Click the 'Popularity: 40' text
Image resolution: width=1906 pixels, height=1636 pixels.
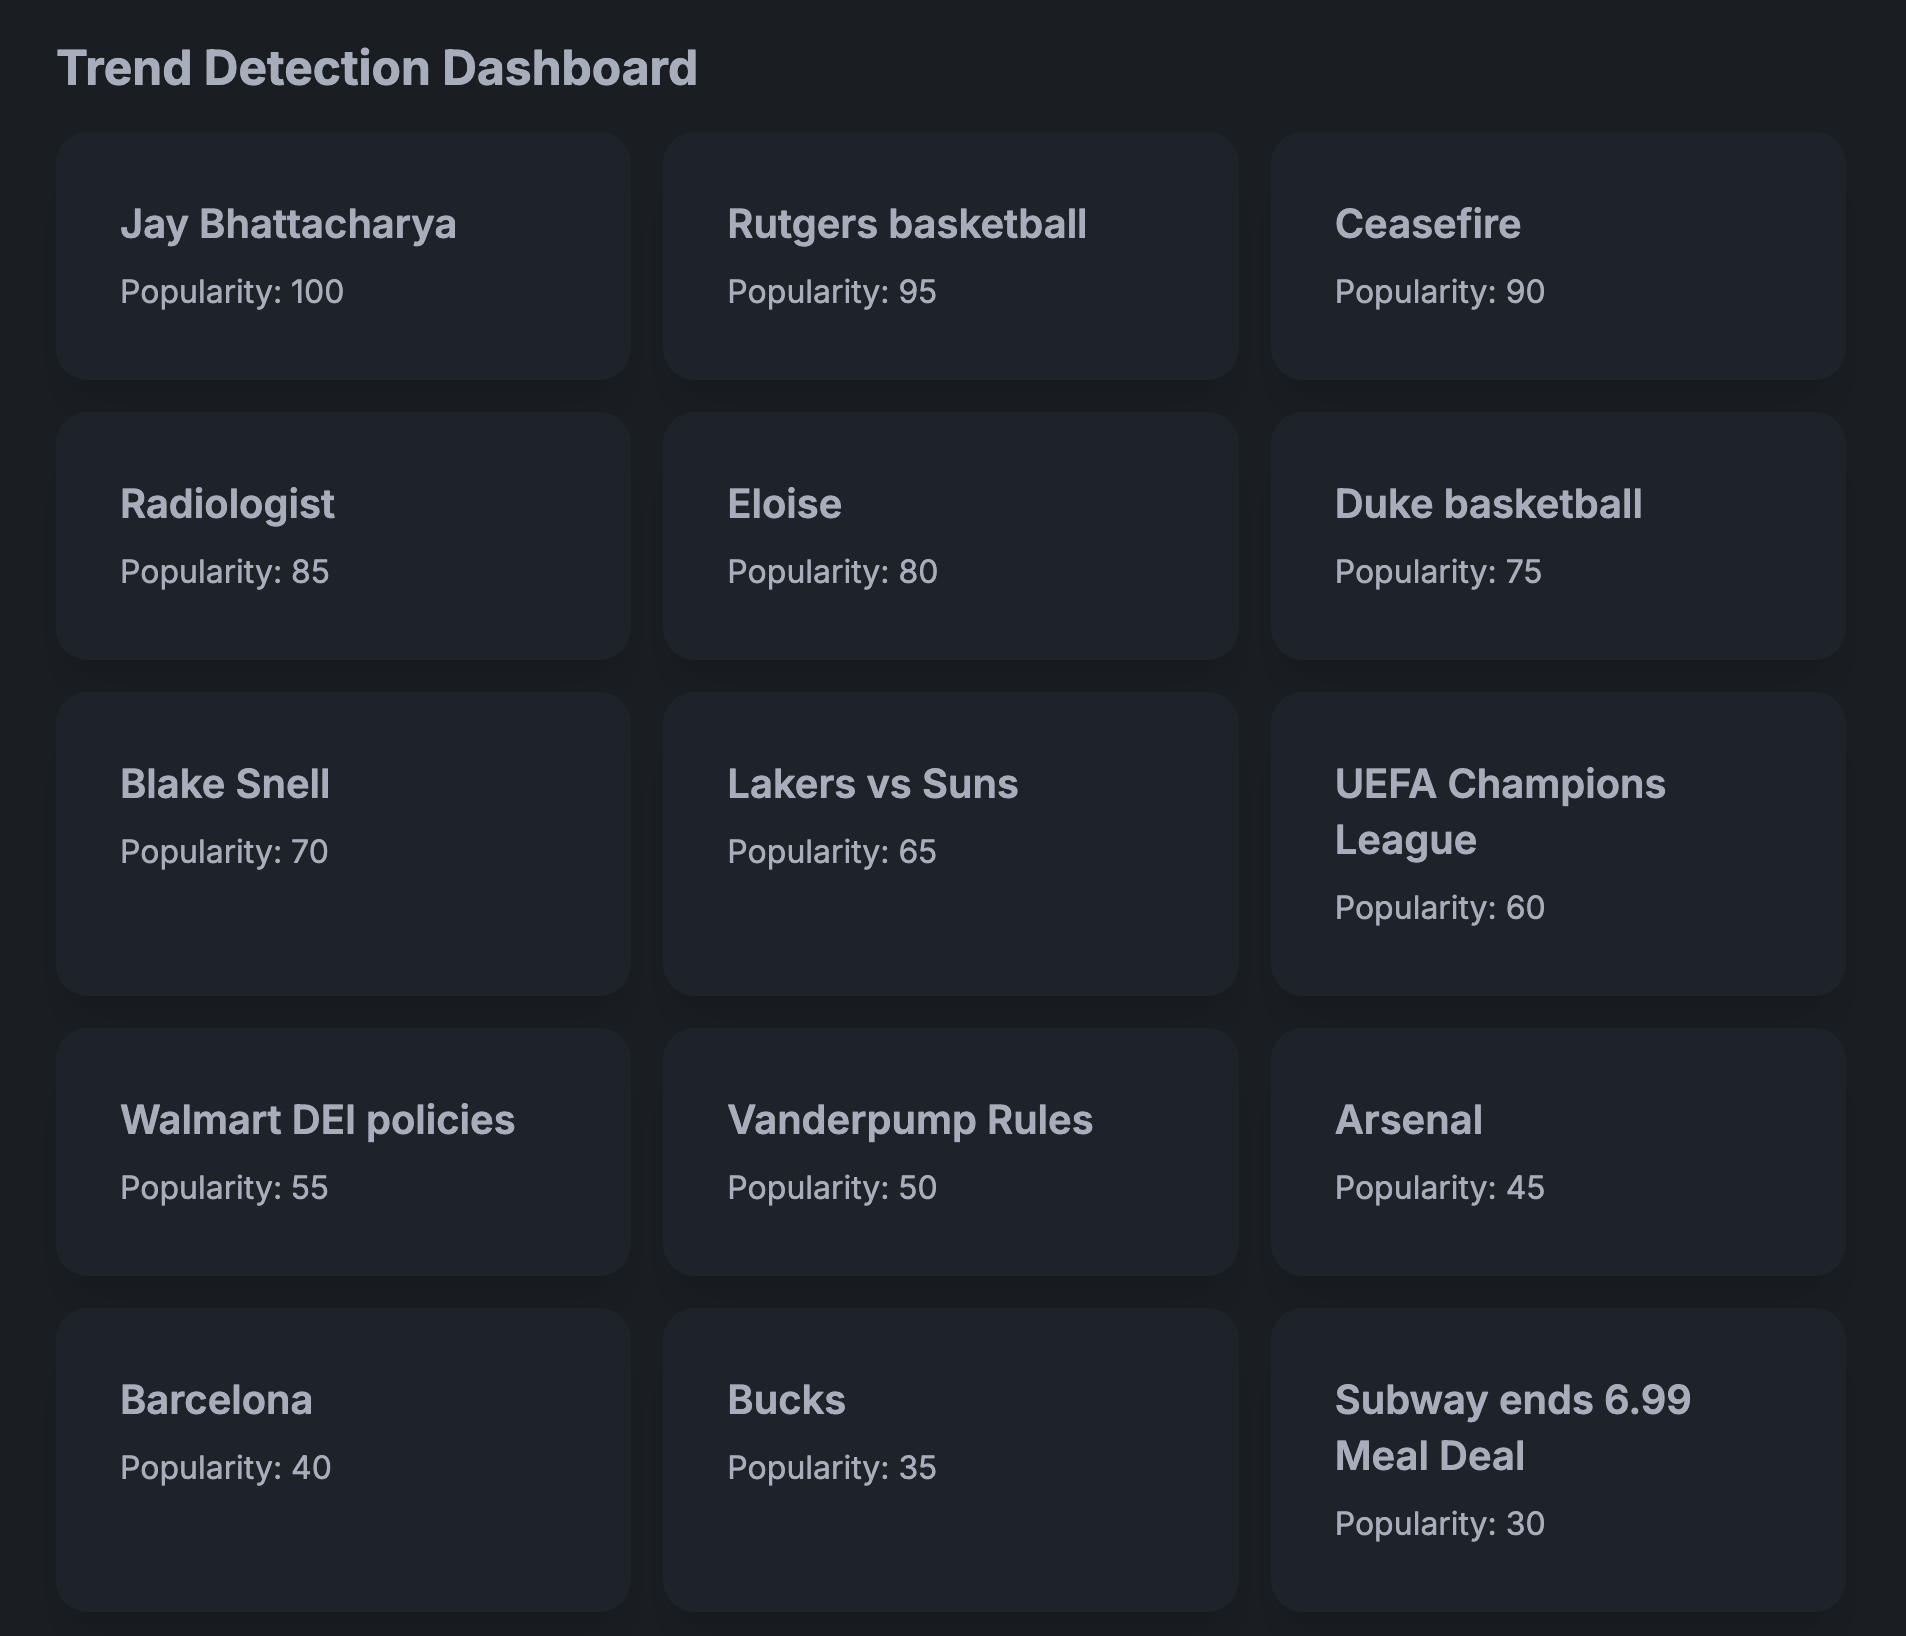click(226, 1468)
